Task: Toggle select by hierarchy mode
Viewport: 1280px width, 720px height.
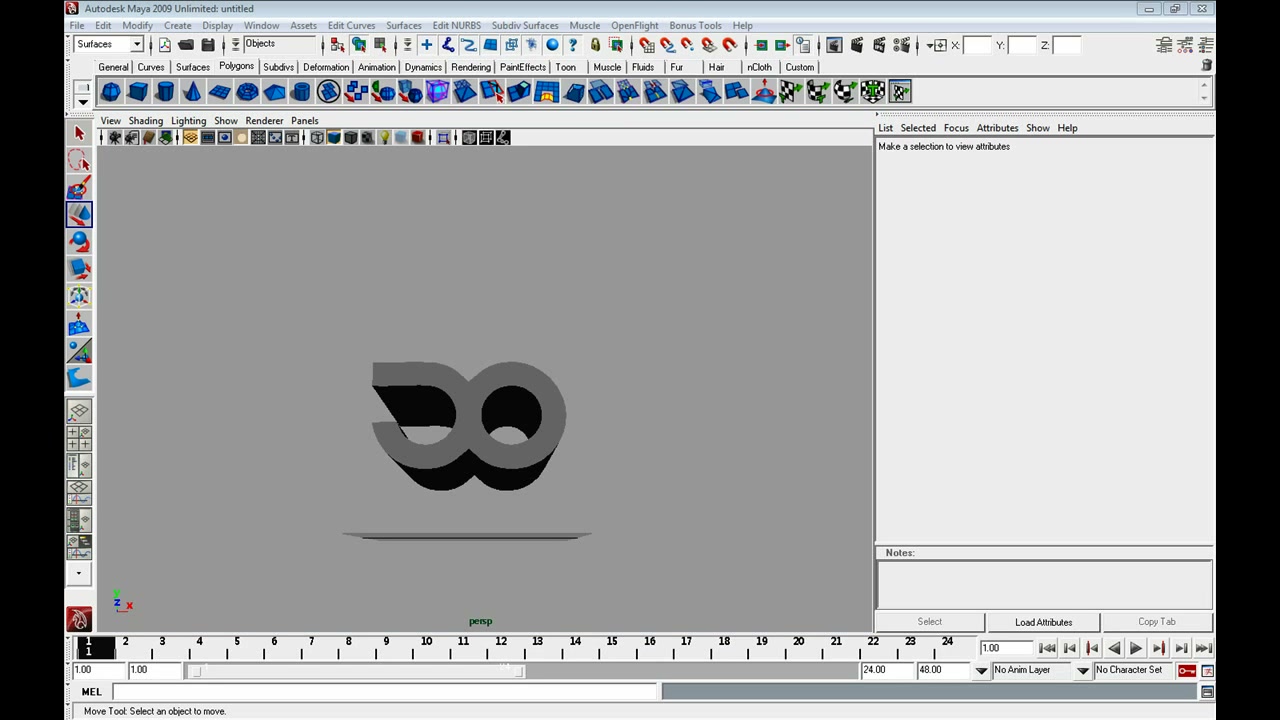Action: (337, 45)
